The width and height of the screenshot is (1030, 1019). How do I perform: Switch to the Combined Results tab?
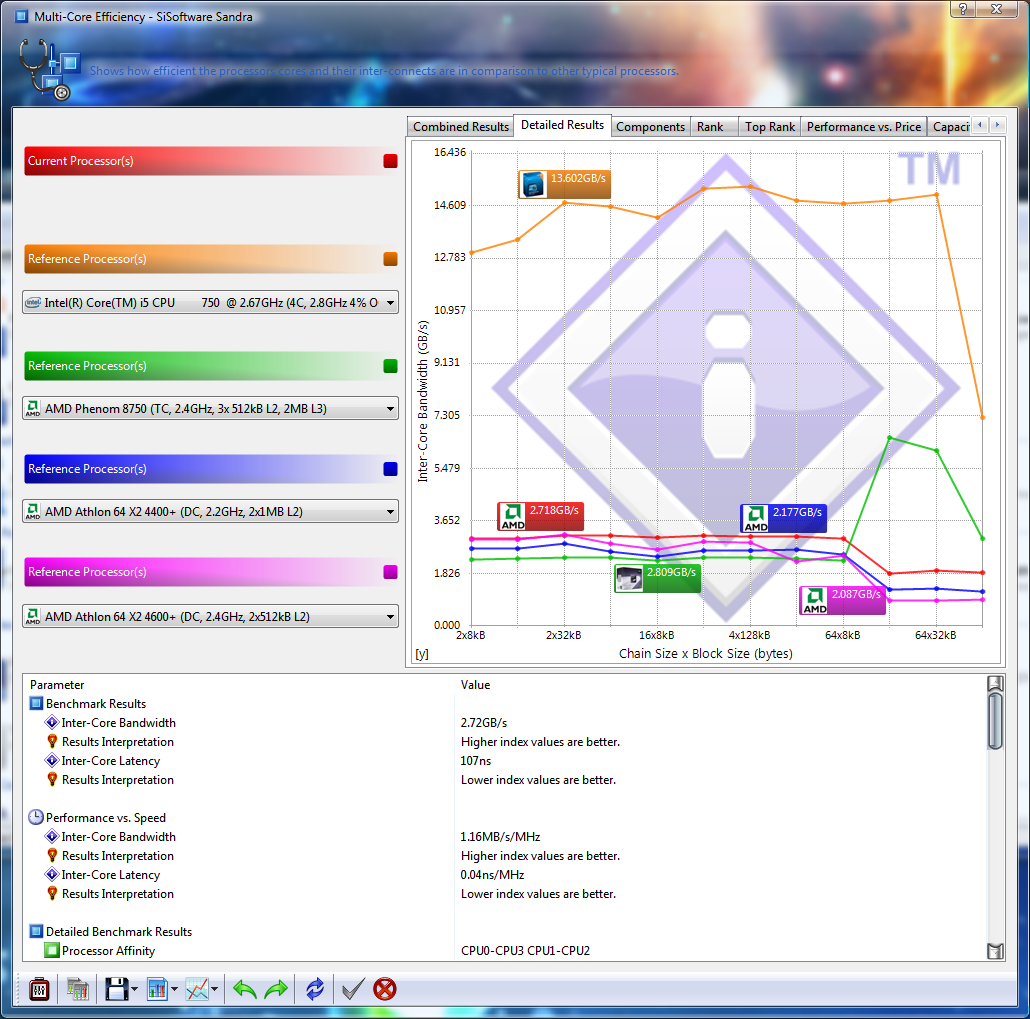[x=460, y=127]
